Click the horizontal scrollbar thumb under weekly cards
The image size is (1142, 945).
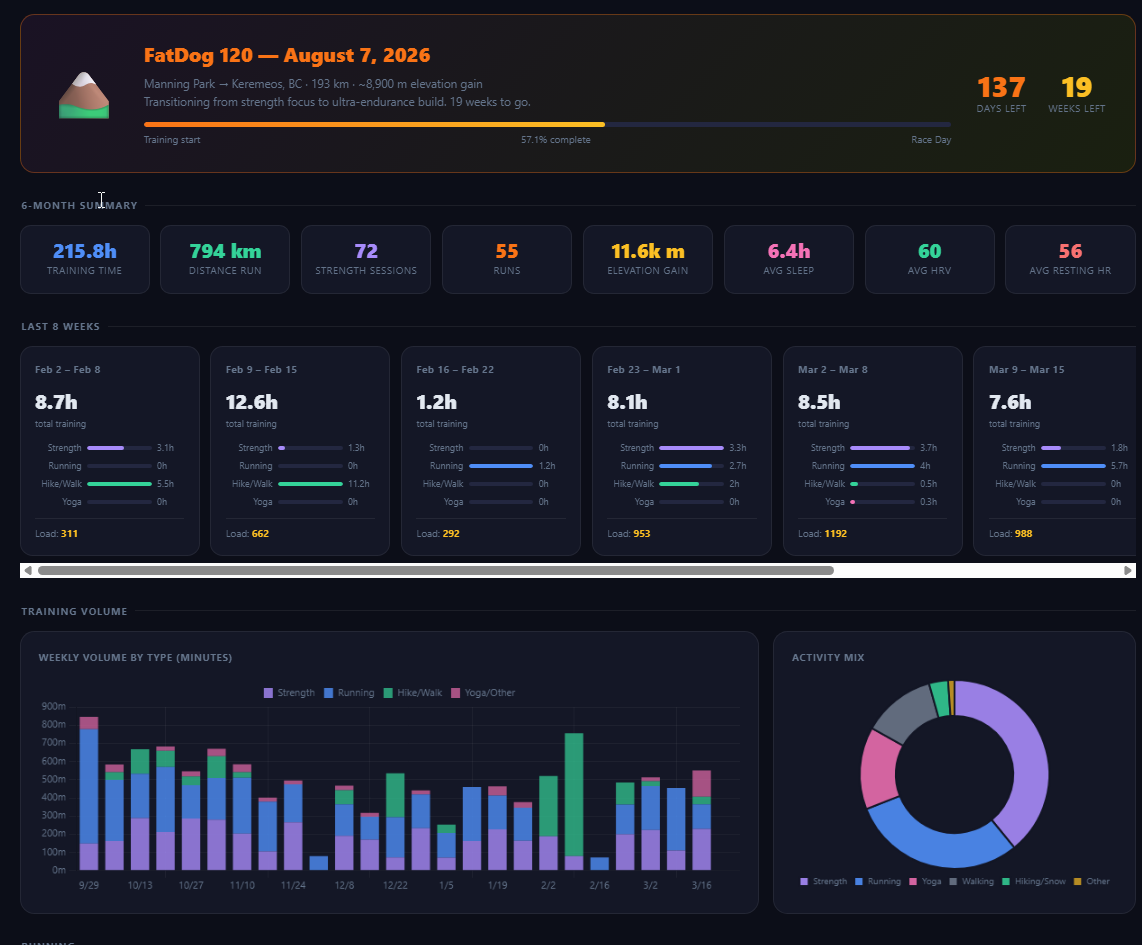[x=436, y=571]
